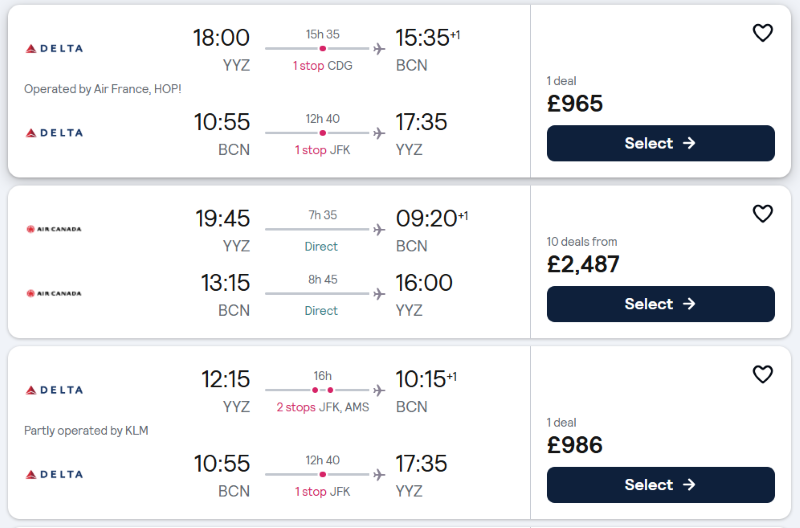Click the Delta logo for 18:00 departure
Viewport: 800px width, 528px height.
click(x=54, y=48)
